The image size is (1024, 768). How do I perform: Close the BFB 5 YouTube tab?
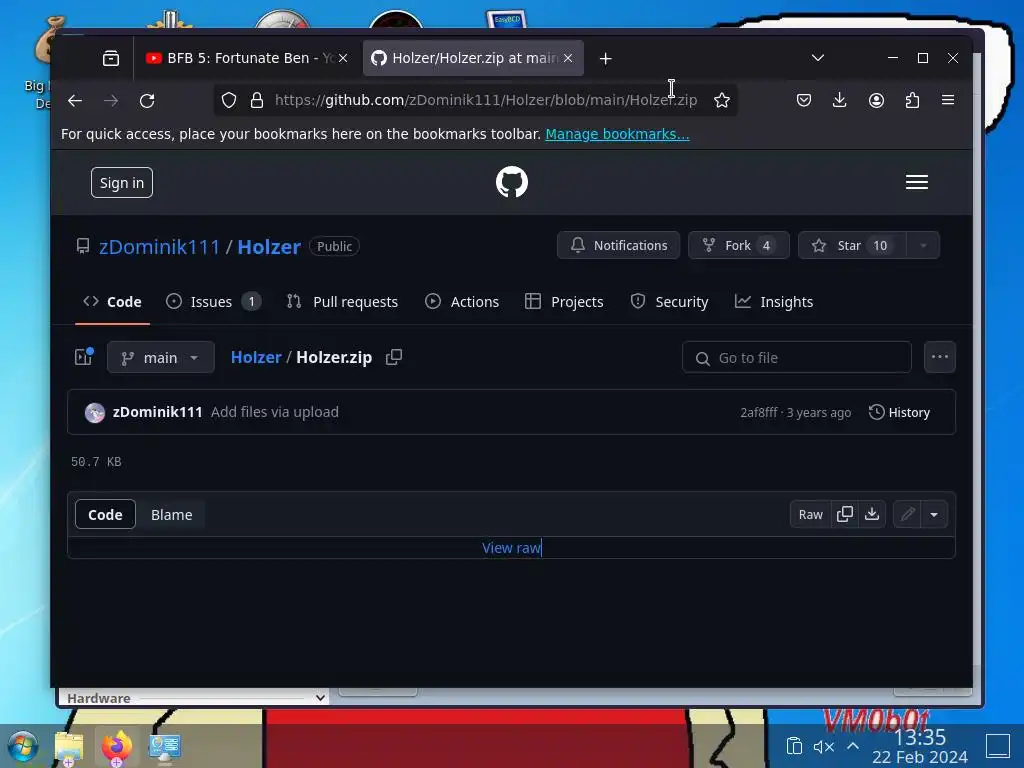pos(343,58)
